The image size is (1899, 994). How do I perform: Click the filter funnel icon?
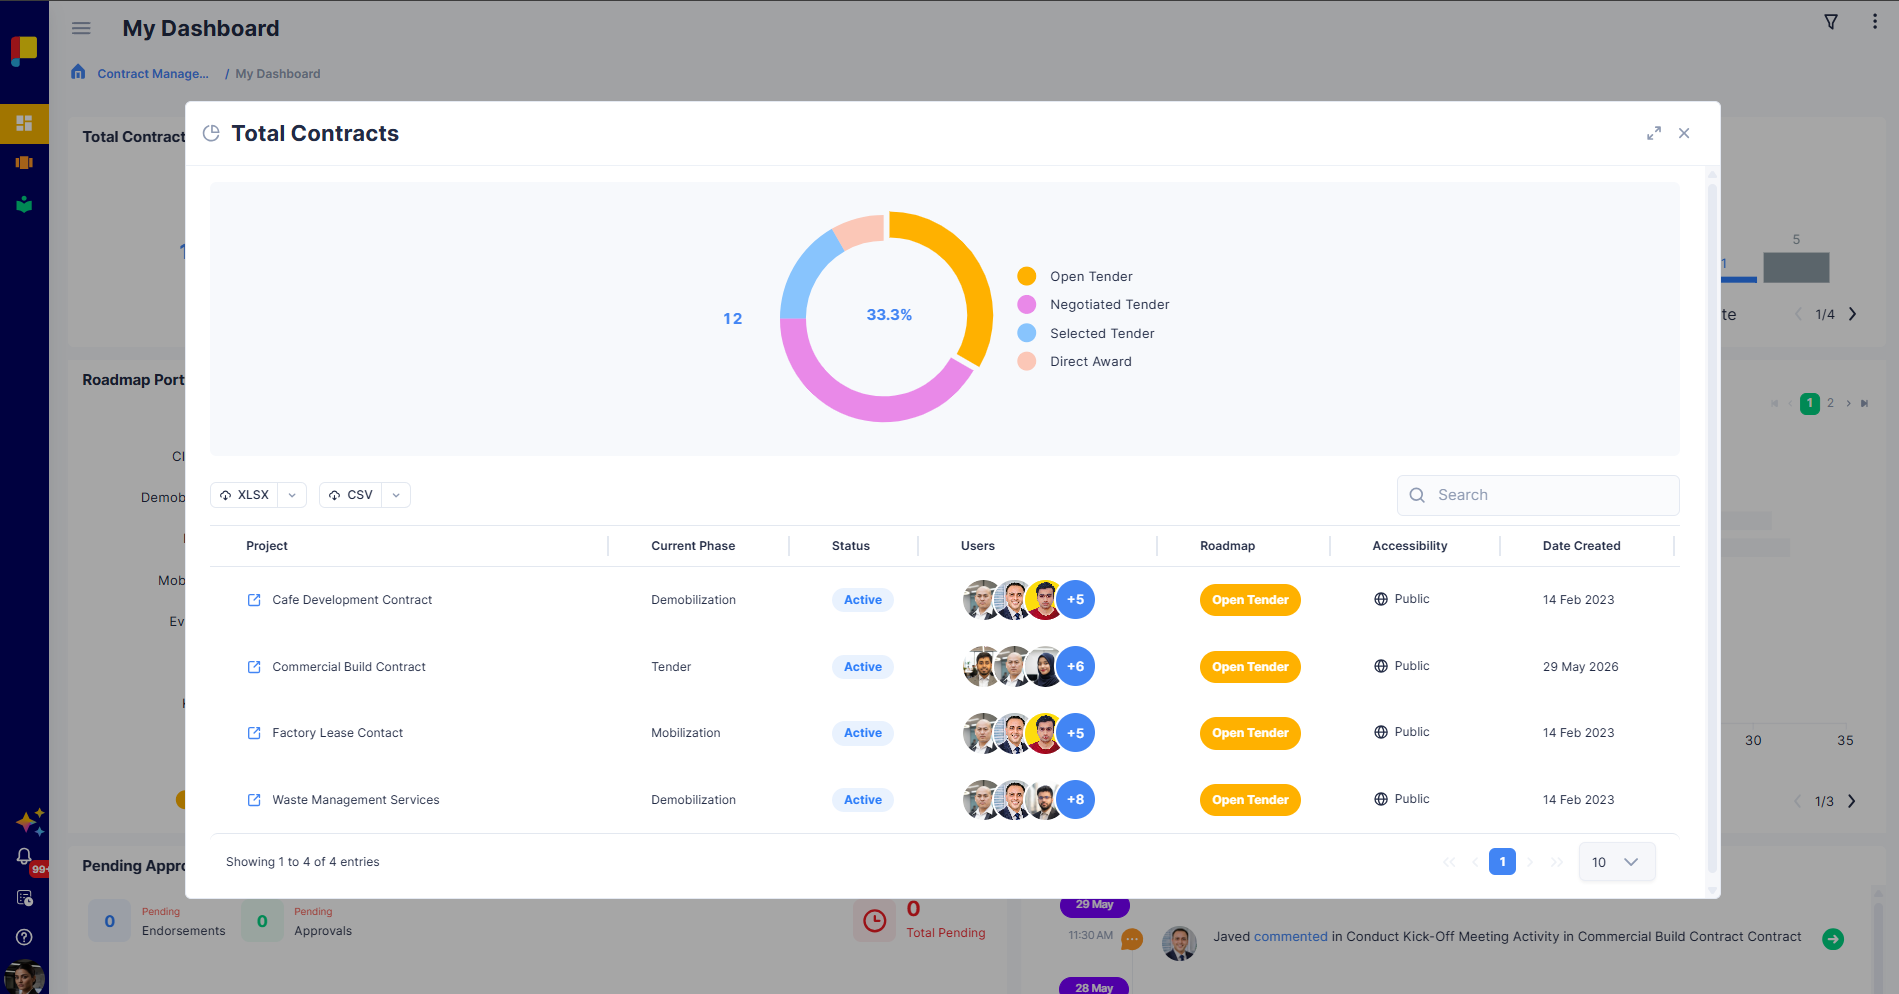click(x=1831, y=22)
